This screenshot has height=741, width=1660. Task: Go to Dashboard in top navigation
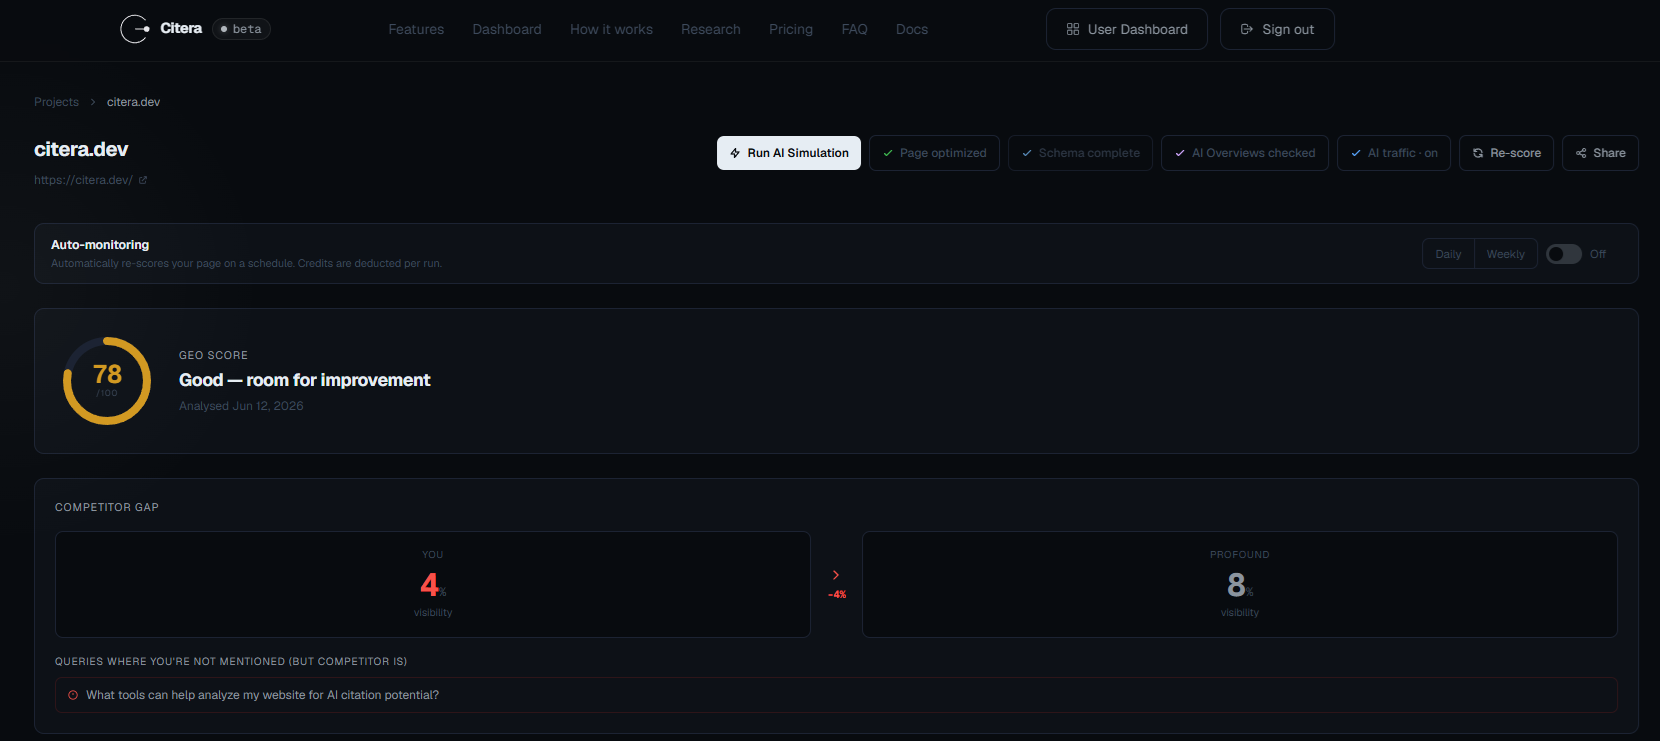[507, 29]
